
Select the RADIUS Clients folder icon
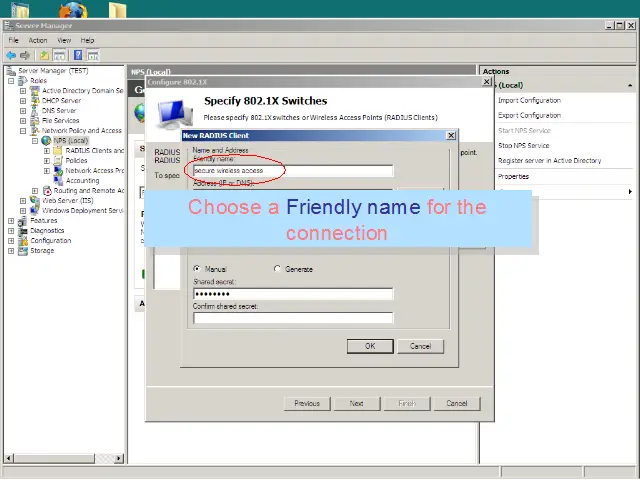(x=58, y=151)
